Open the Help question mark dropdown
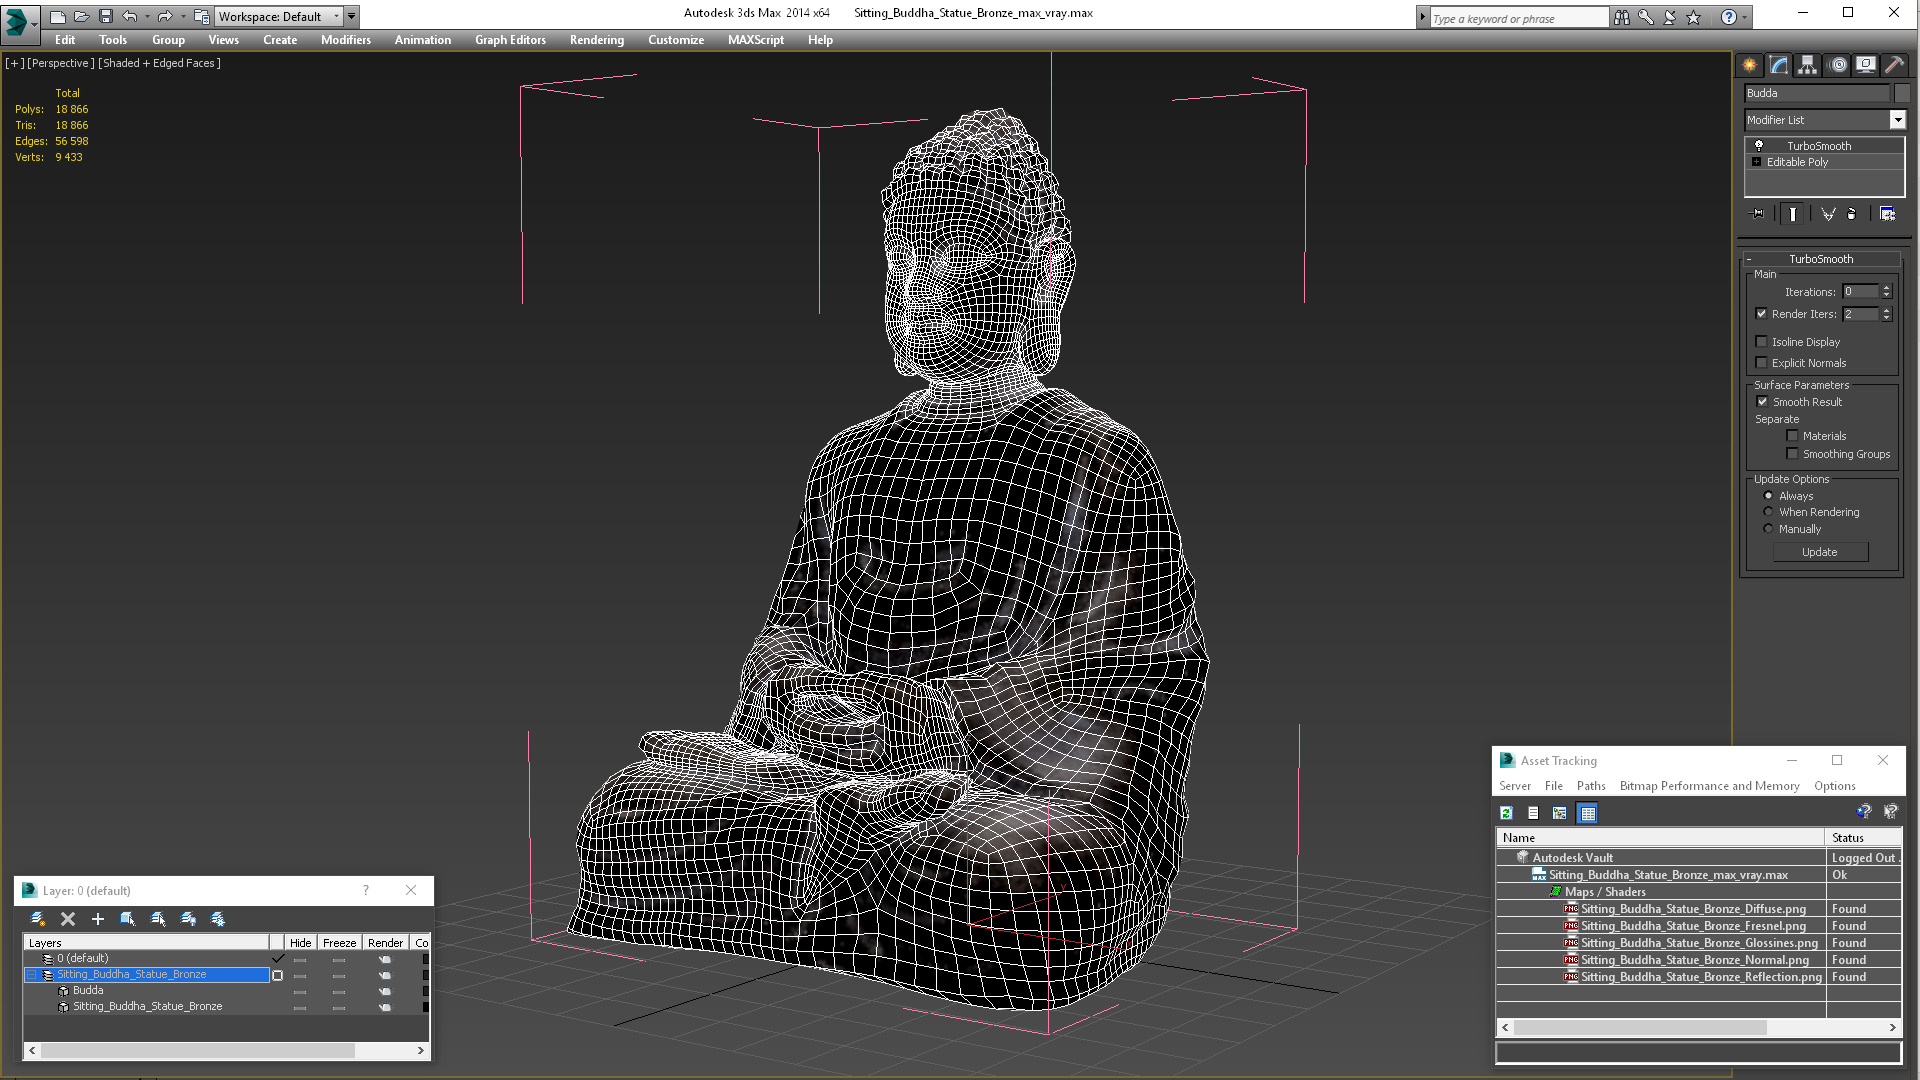The image size is (1920, 1080). 1745,17
